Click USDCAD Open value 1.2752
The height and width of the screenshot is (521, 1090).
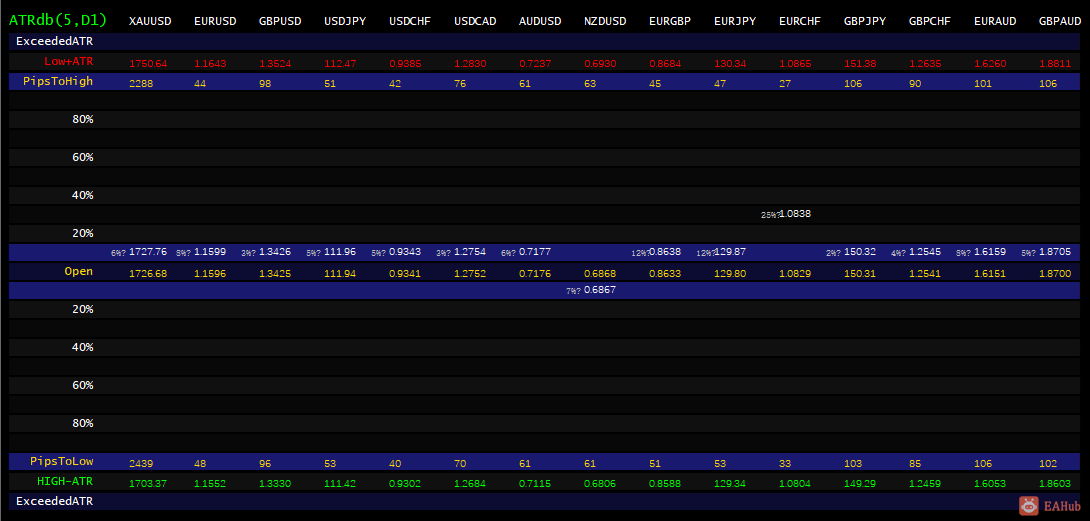(471, 274)
